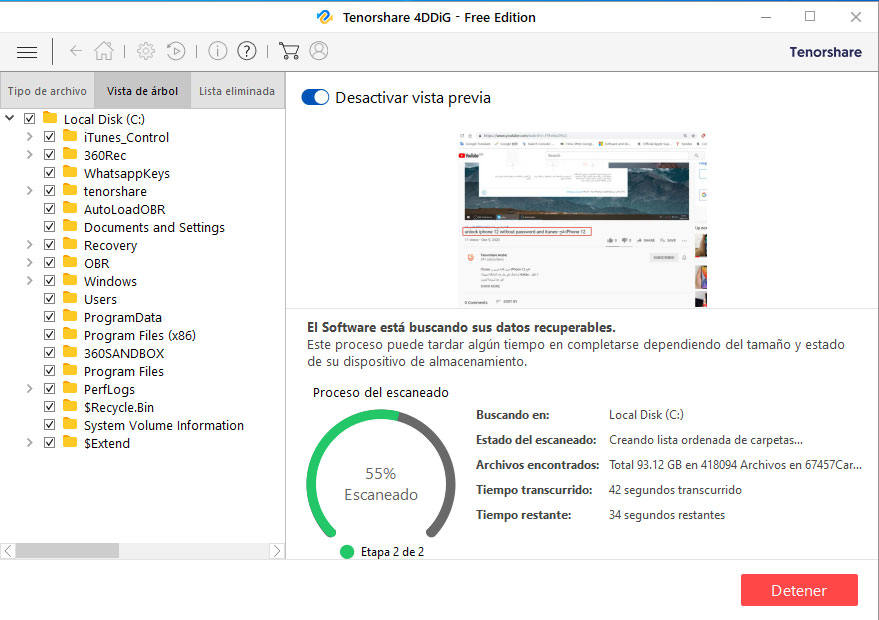Click the 360Rec folder icon
This screenshot has height=620, width=879.
tap(70, 154)
